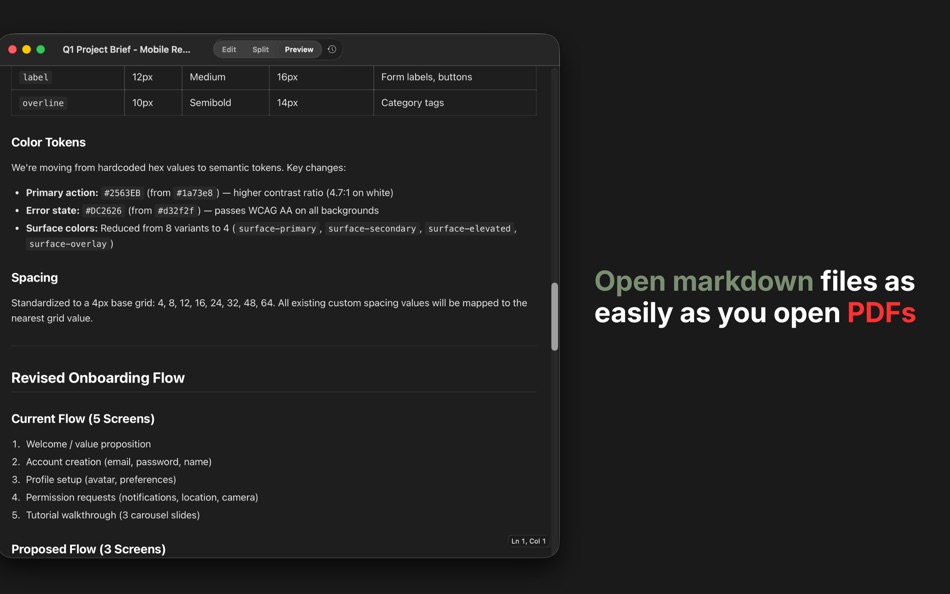Close the window with the red button
The height and width of the screenshot is (594, 950).
coord(12,50)
